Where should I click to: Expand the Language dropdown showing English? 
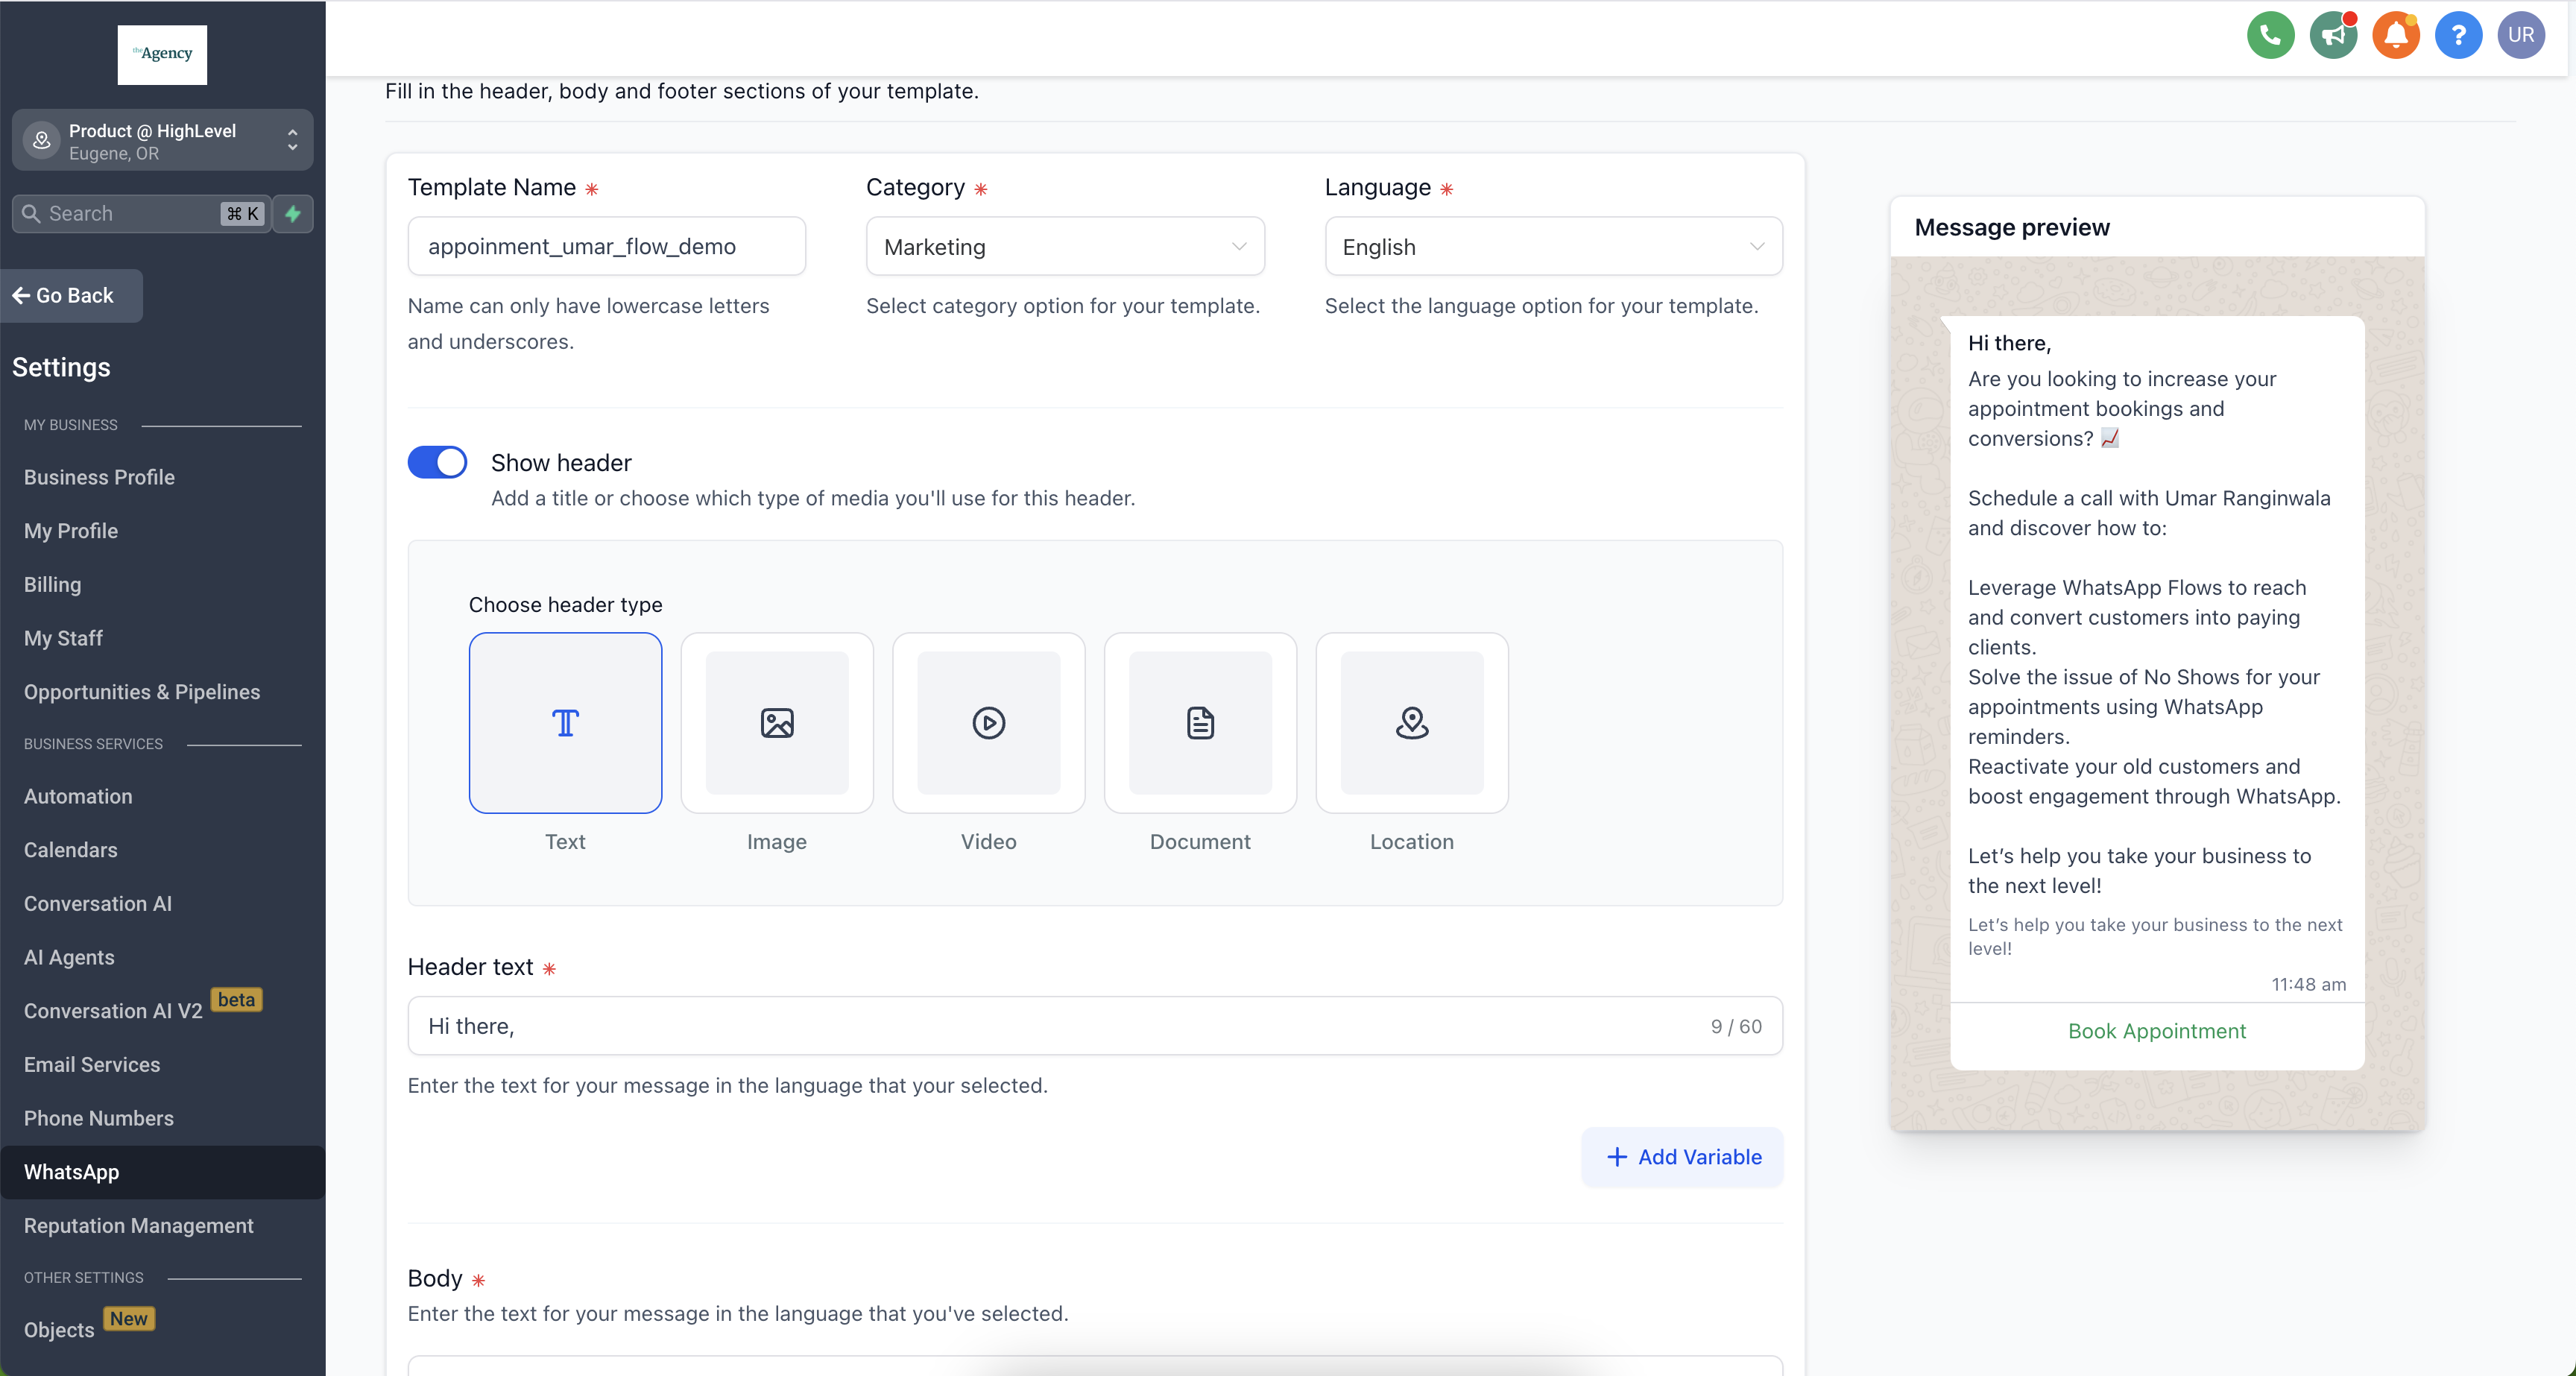pos(1552,247)
